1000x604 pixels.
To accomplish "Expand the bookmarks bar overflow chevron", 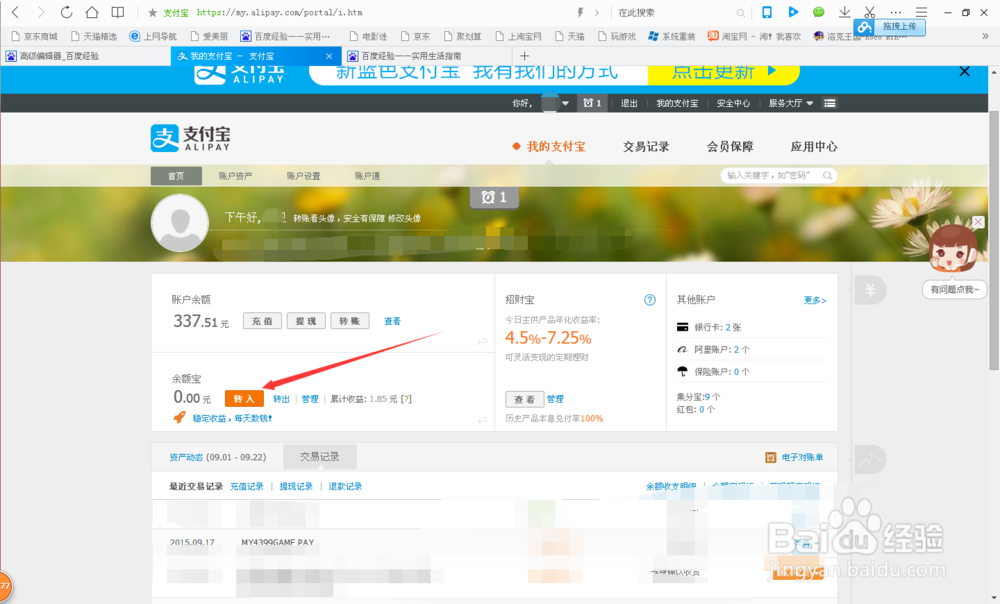I will (x=985, y=36).
